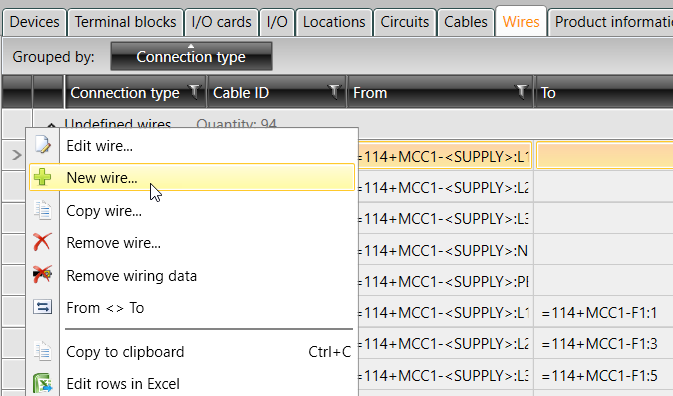Open the I/O cards tab
The image size is (673, 396).
click(221, 21)
